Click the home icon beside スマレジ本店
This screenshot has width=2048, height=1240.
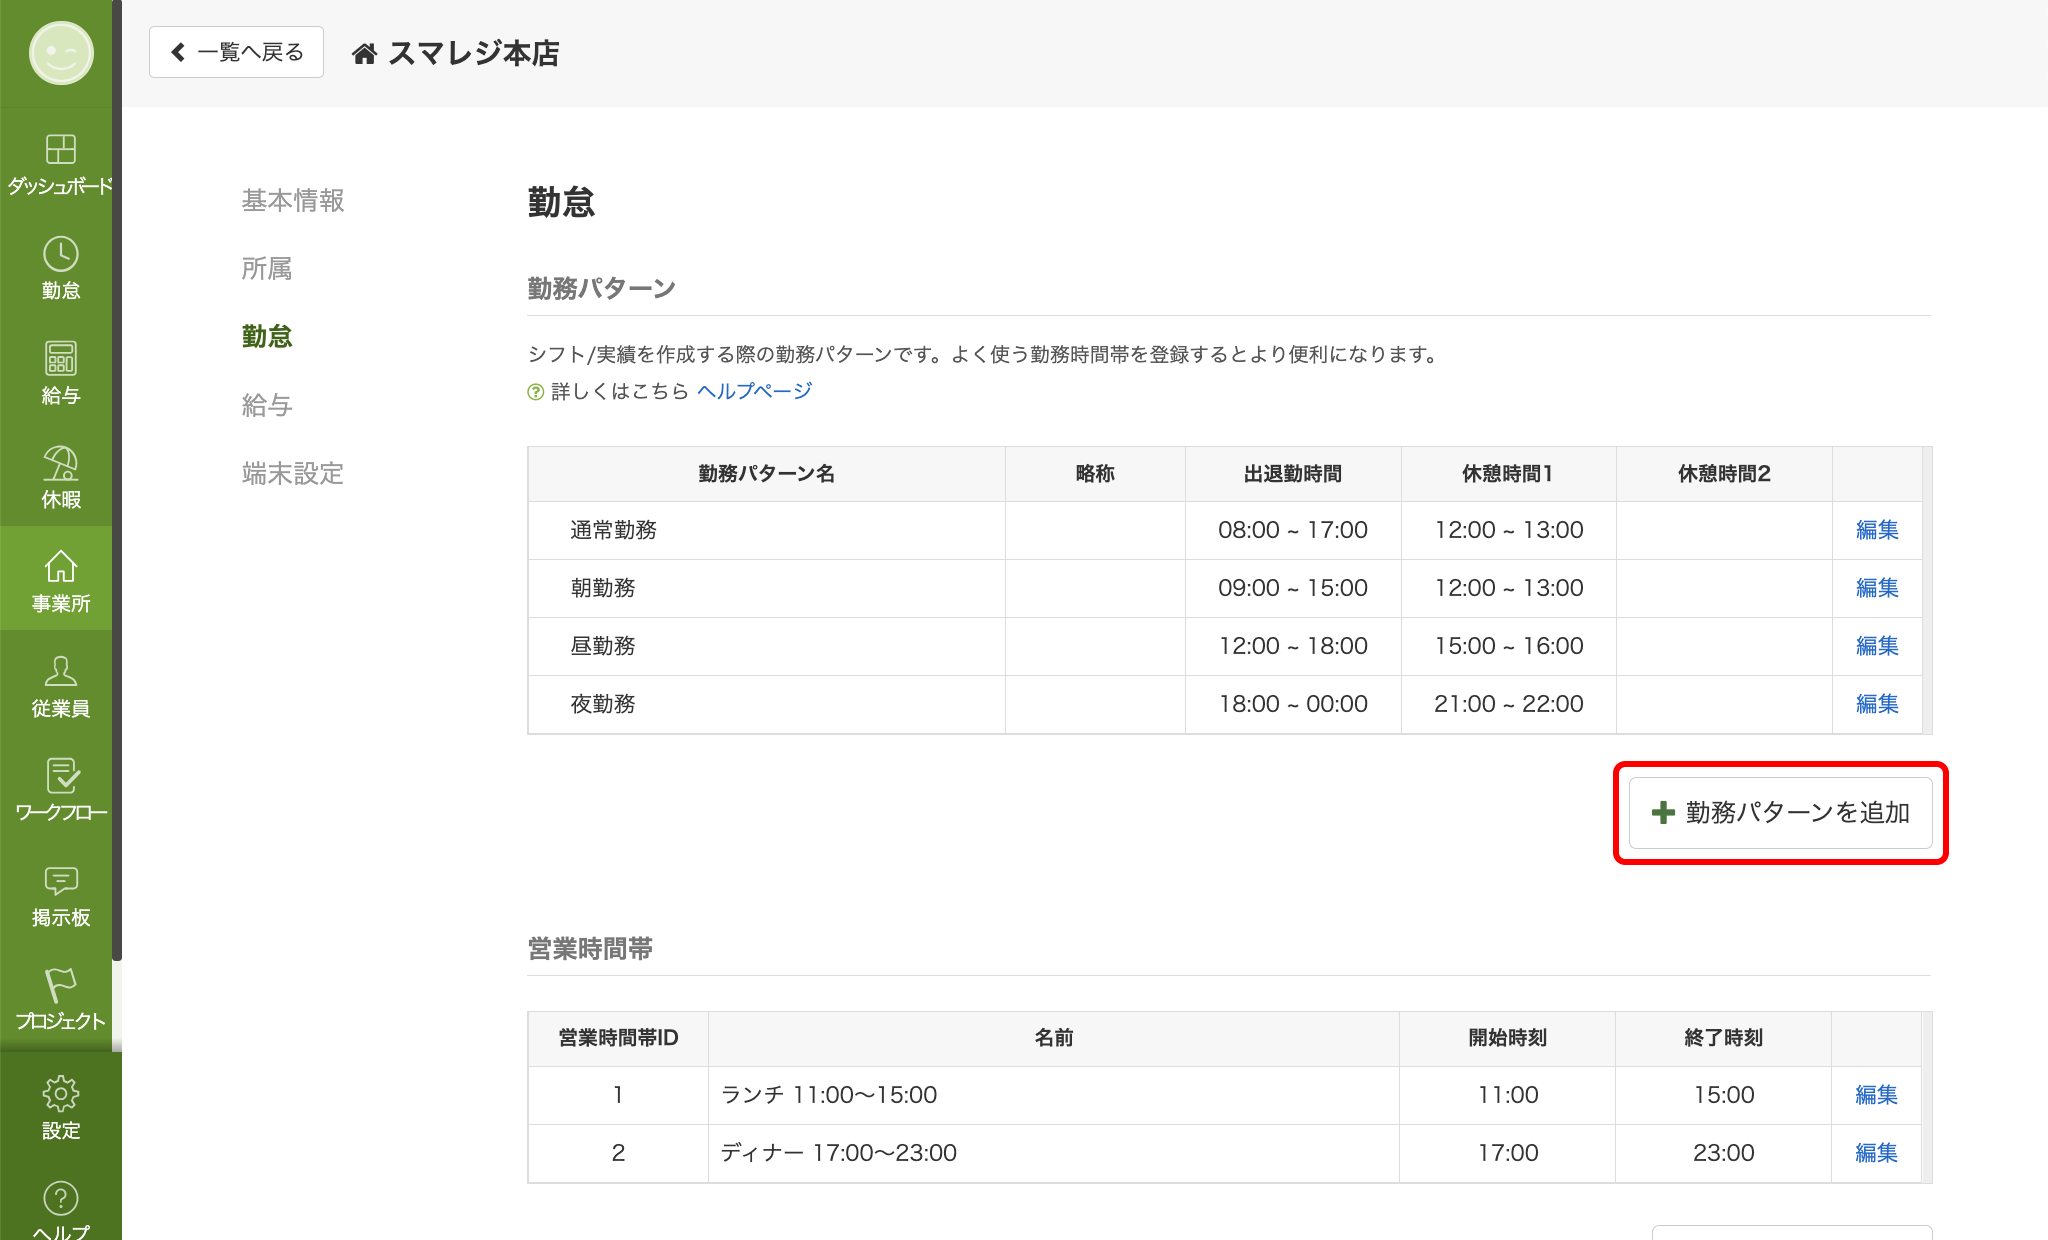coord(364,53)
